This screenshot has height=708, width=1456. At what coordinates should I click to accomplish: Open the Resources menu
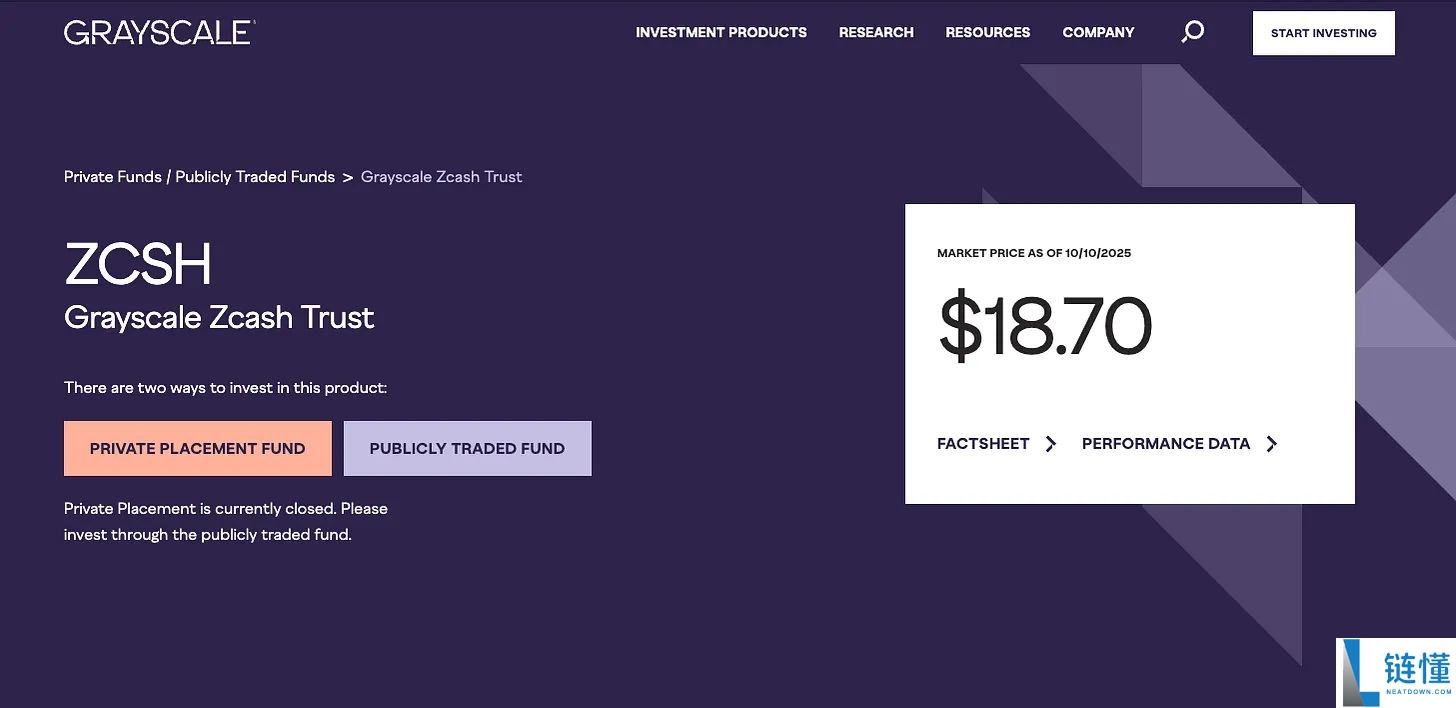coord(987,32)
